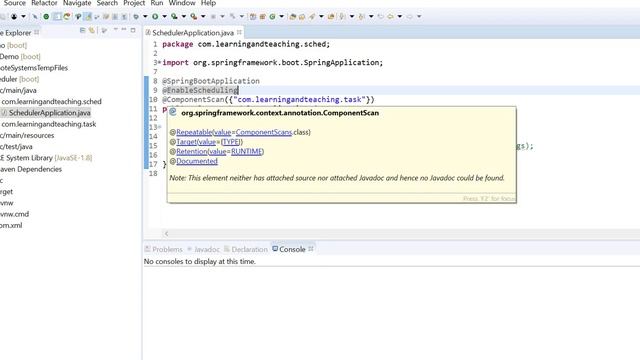Click the External Tools run icon
This screenshot has width=640, height=360.
tap(193, 16)
